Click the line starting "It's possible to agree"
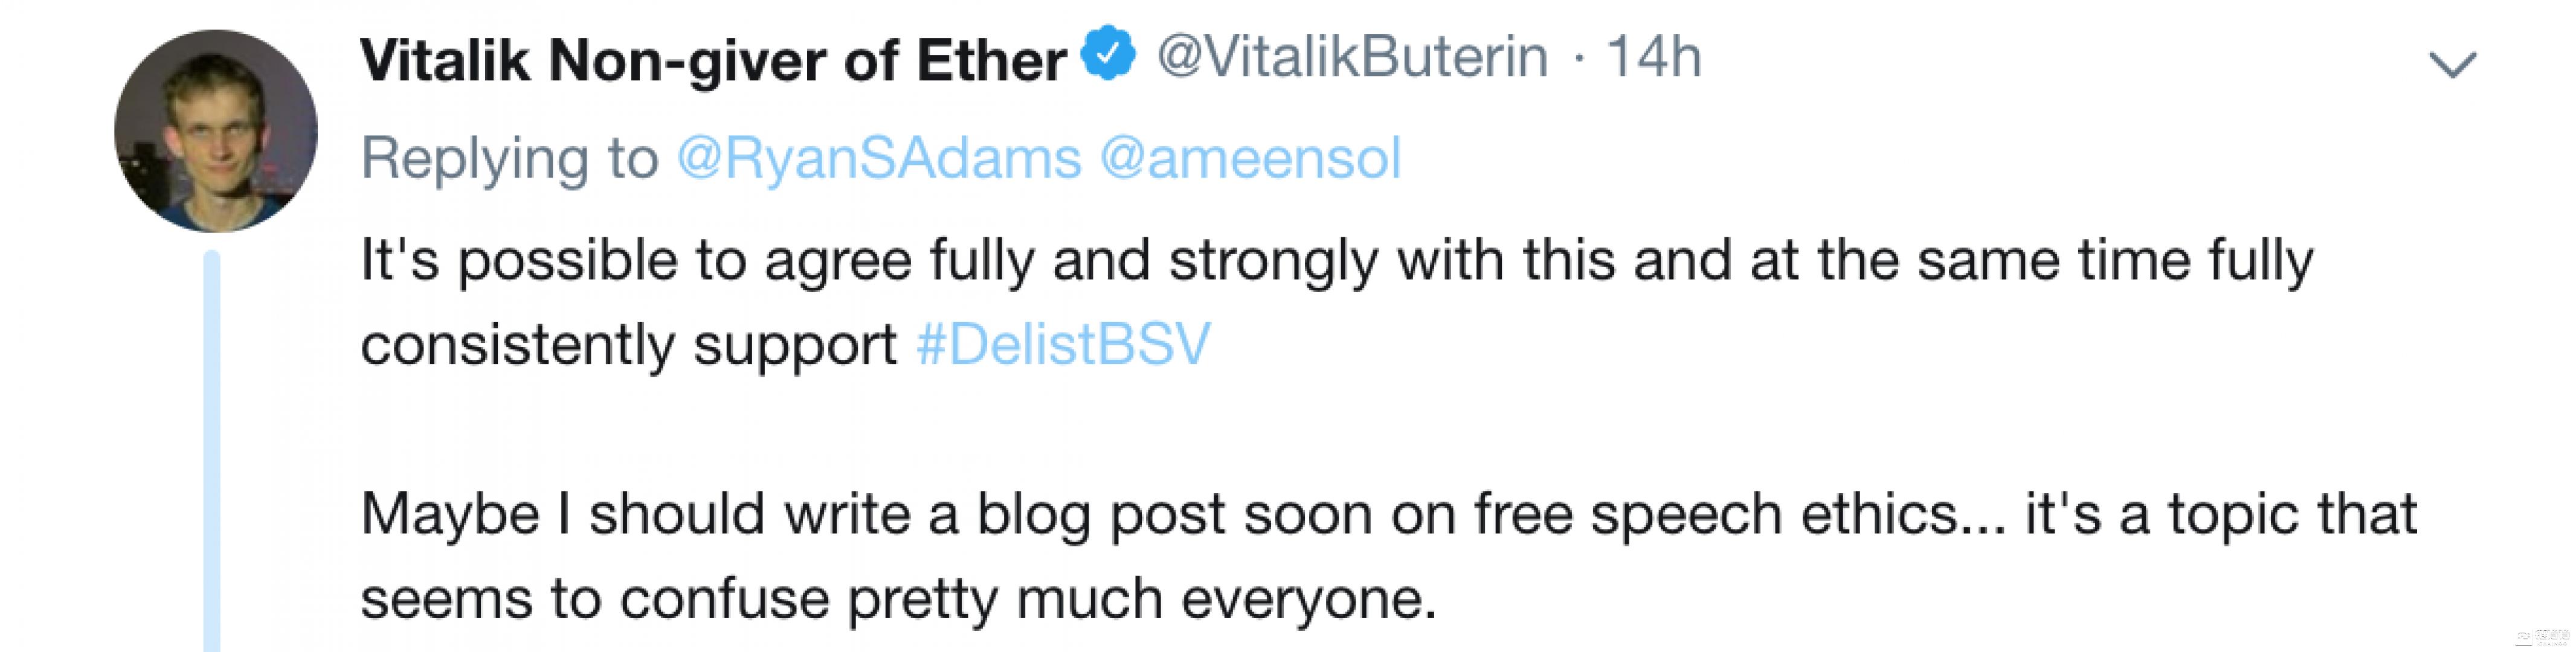Image resolution: width=2576 pixels, height=652 pixels. coord(1336,260)
